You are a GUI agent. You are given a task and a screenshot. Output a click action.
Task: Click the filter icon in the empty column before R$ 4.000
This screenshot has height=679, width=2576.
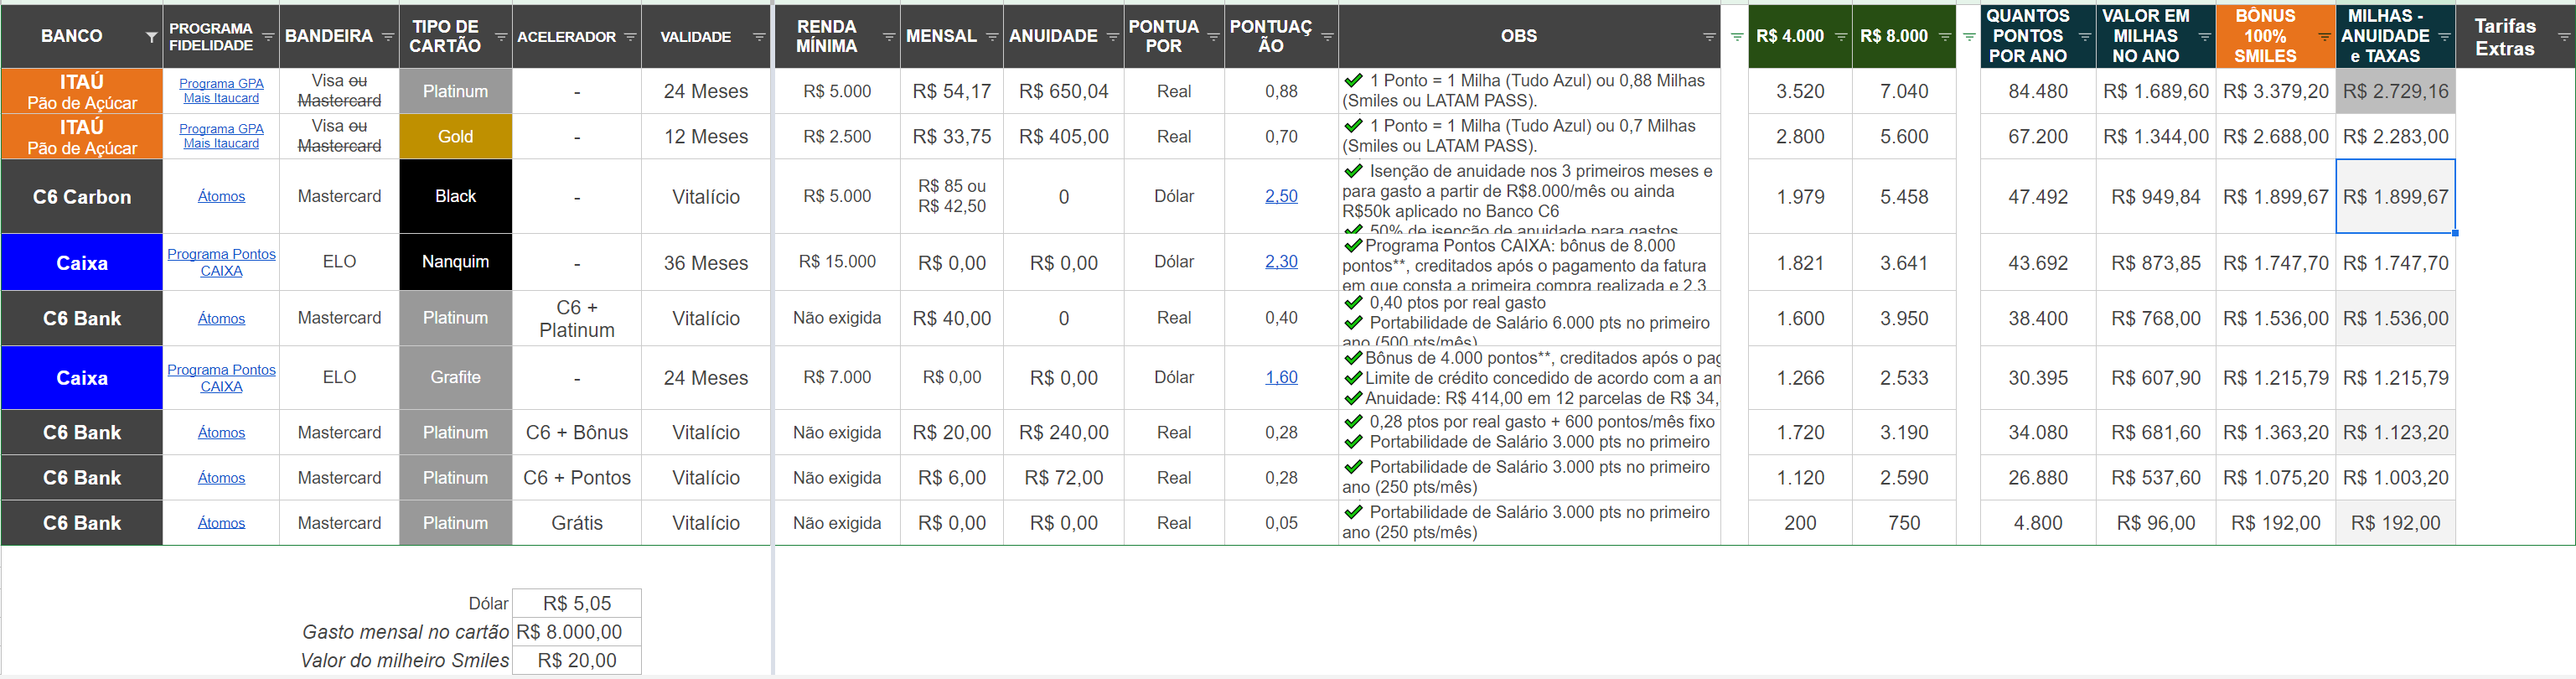[1737, 37]
